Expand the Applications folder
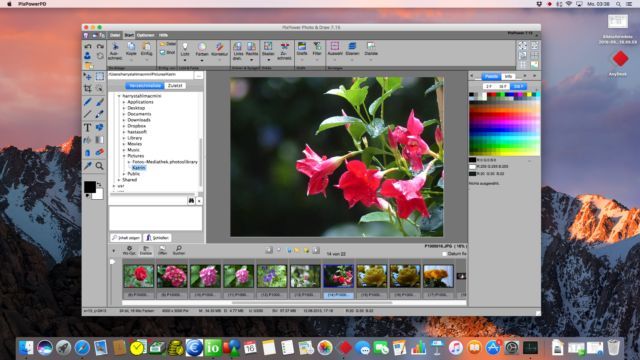This screenshot has width=640, height=360. pos(124,102)
